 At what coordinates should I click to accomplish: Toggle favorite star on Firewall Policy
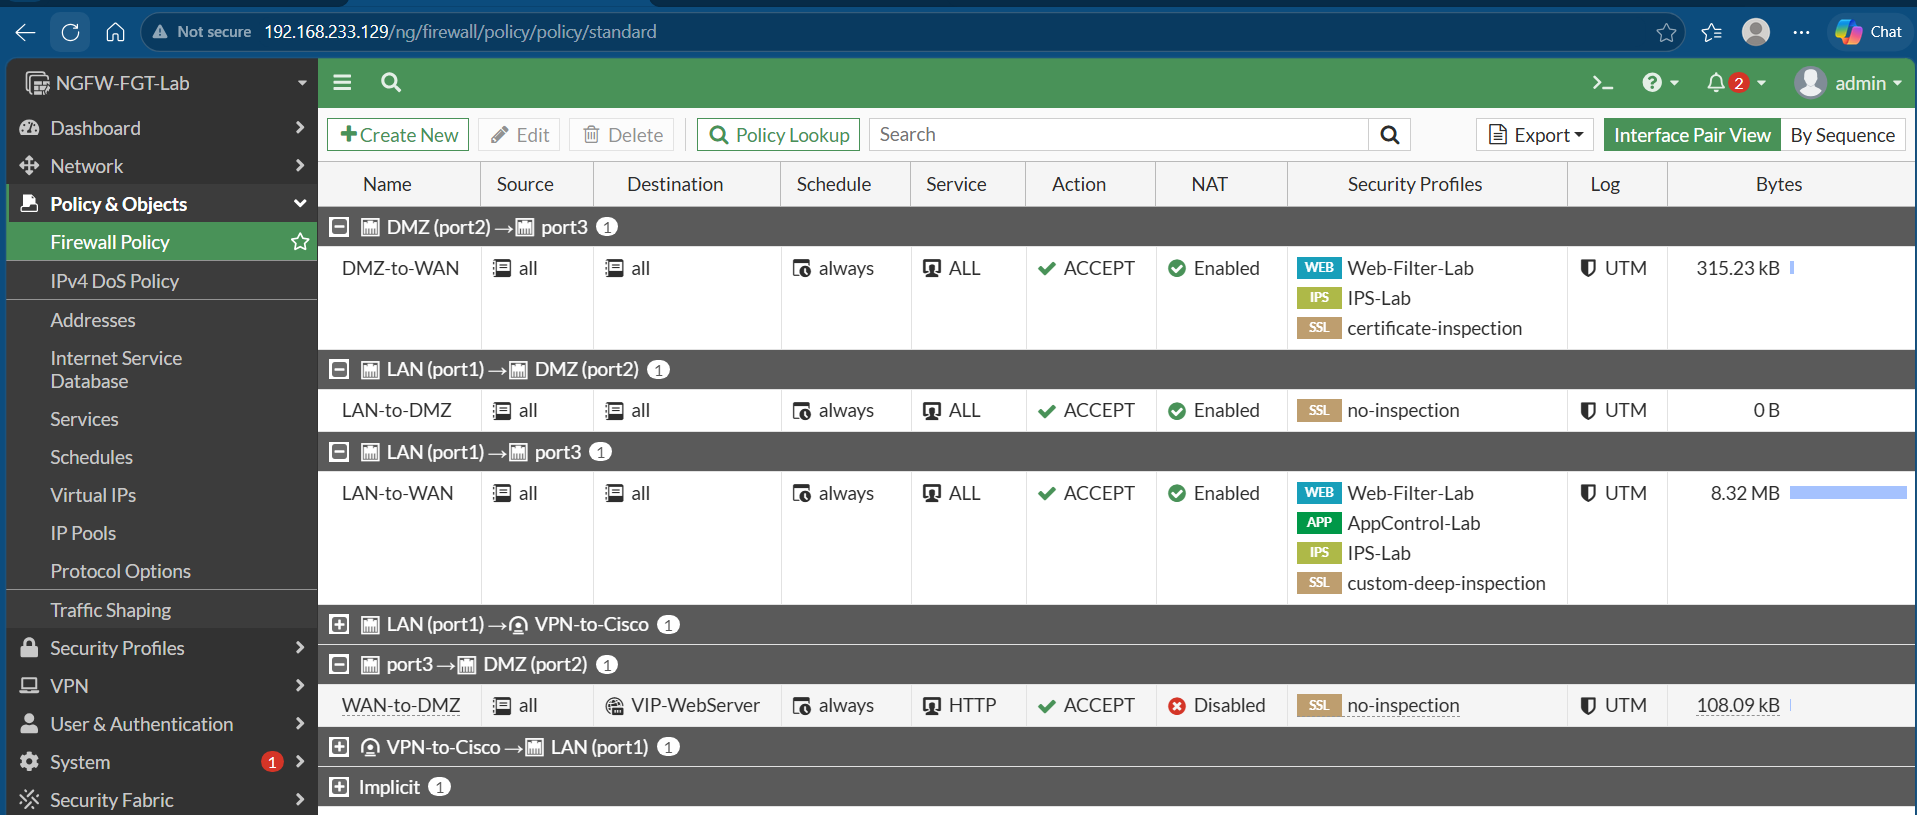pyautogui.click(x=299, y=242)
